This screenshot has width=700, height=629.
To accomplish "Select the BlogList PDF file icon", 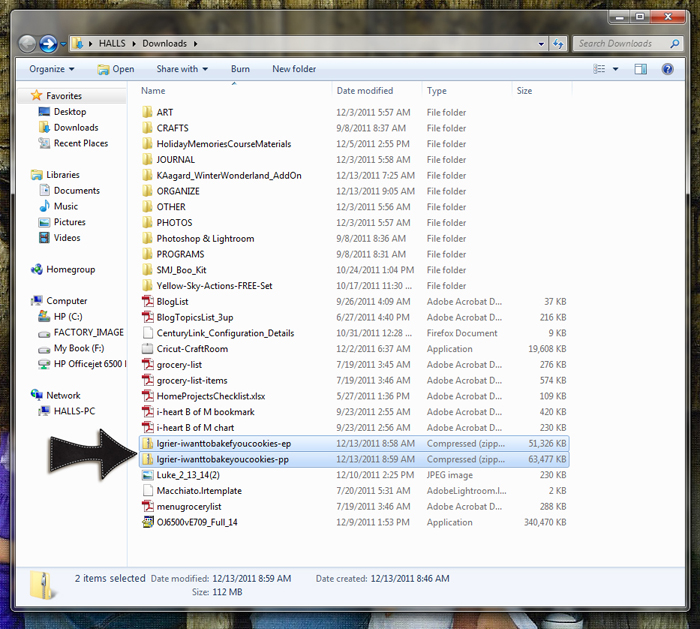I will (147, 301).
